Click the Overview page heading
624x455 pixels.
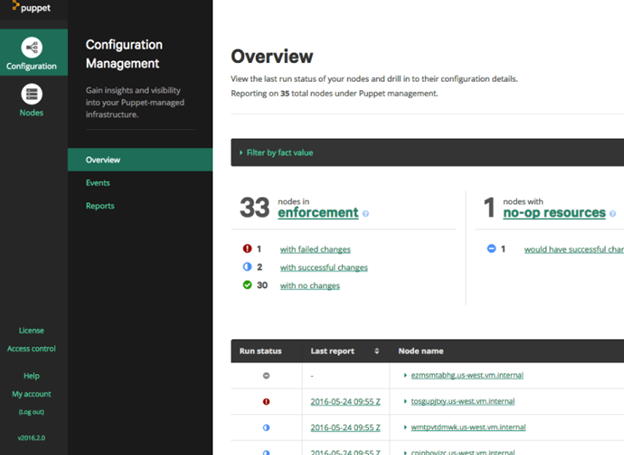tap(272, 56)
